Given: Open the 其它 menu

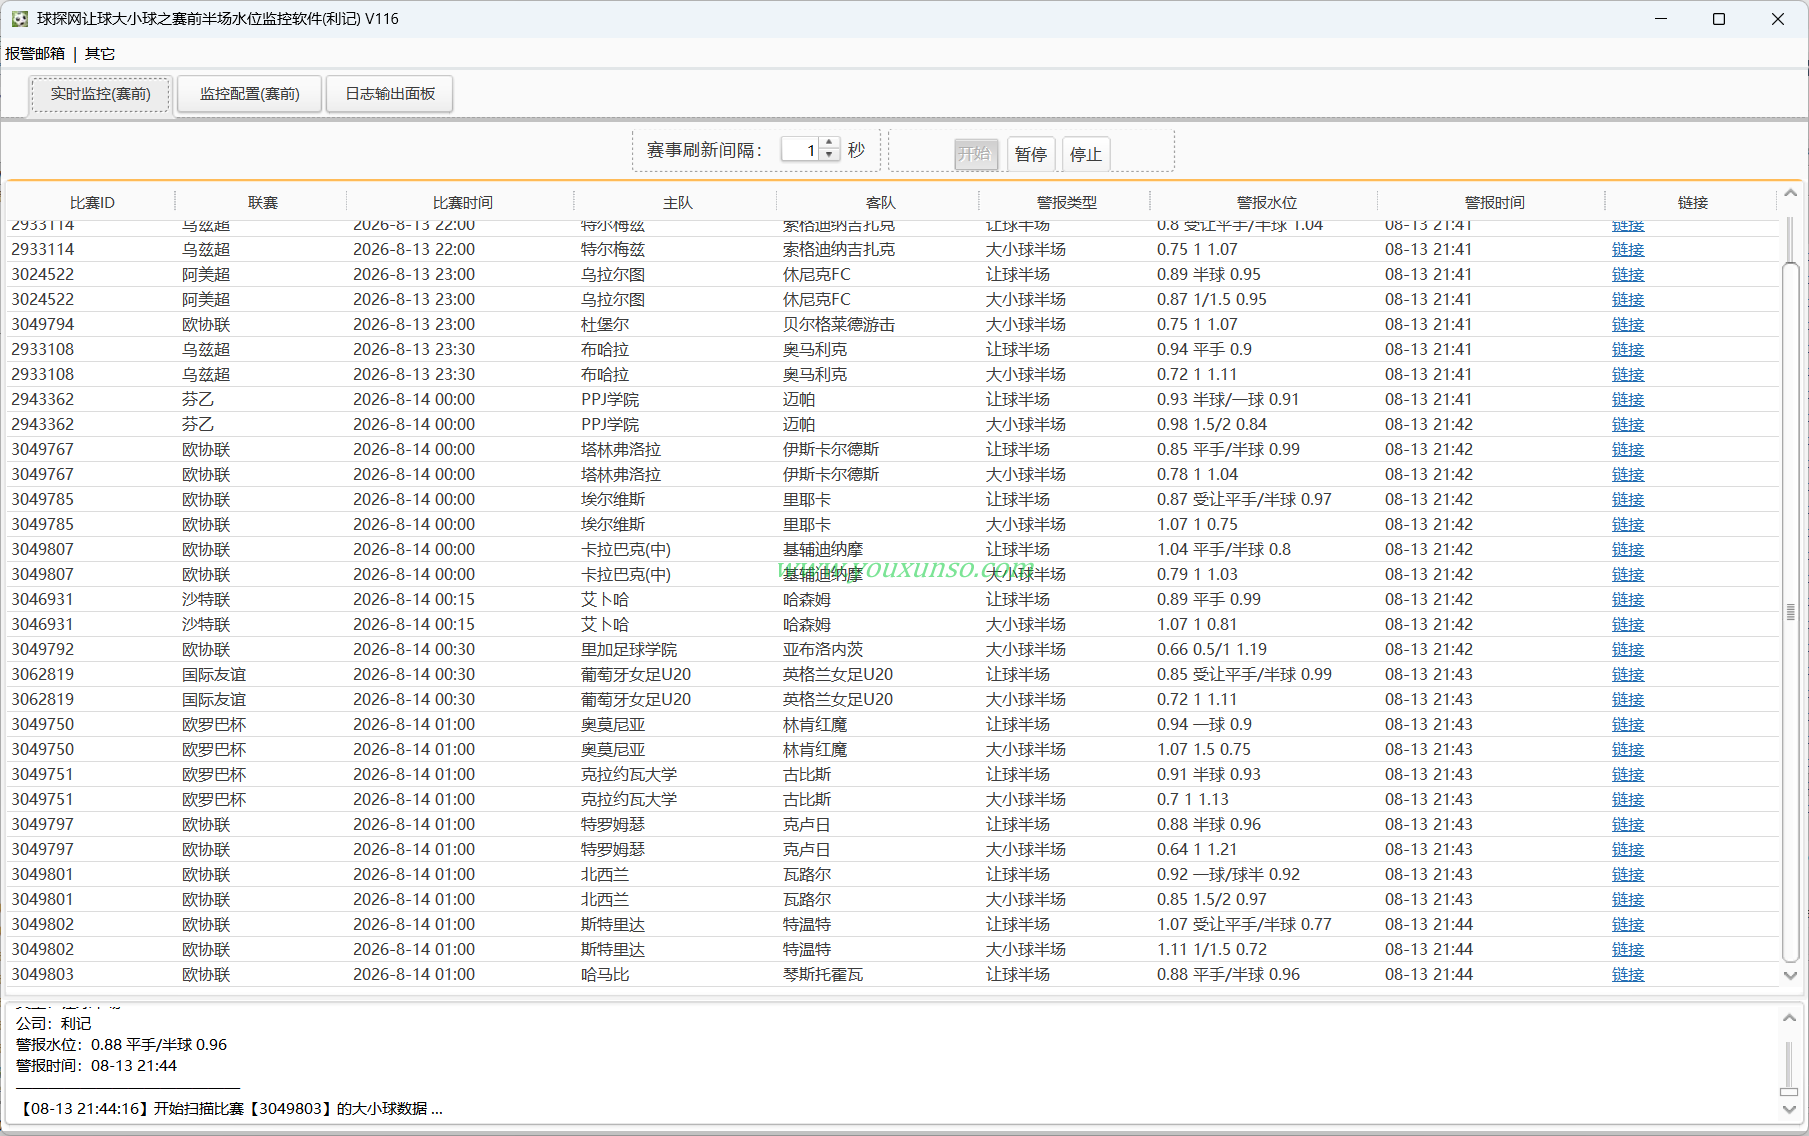Looking at the screenshot, I should pyautogui.click(x=100, y=54).
